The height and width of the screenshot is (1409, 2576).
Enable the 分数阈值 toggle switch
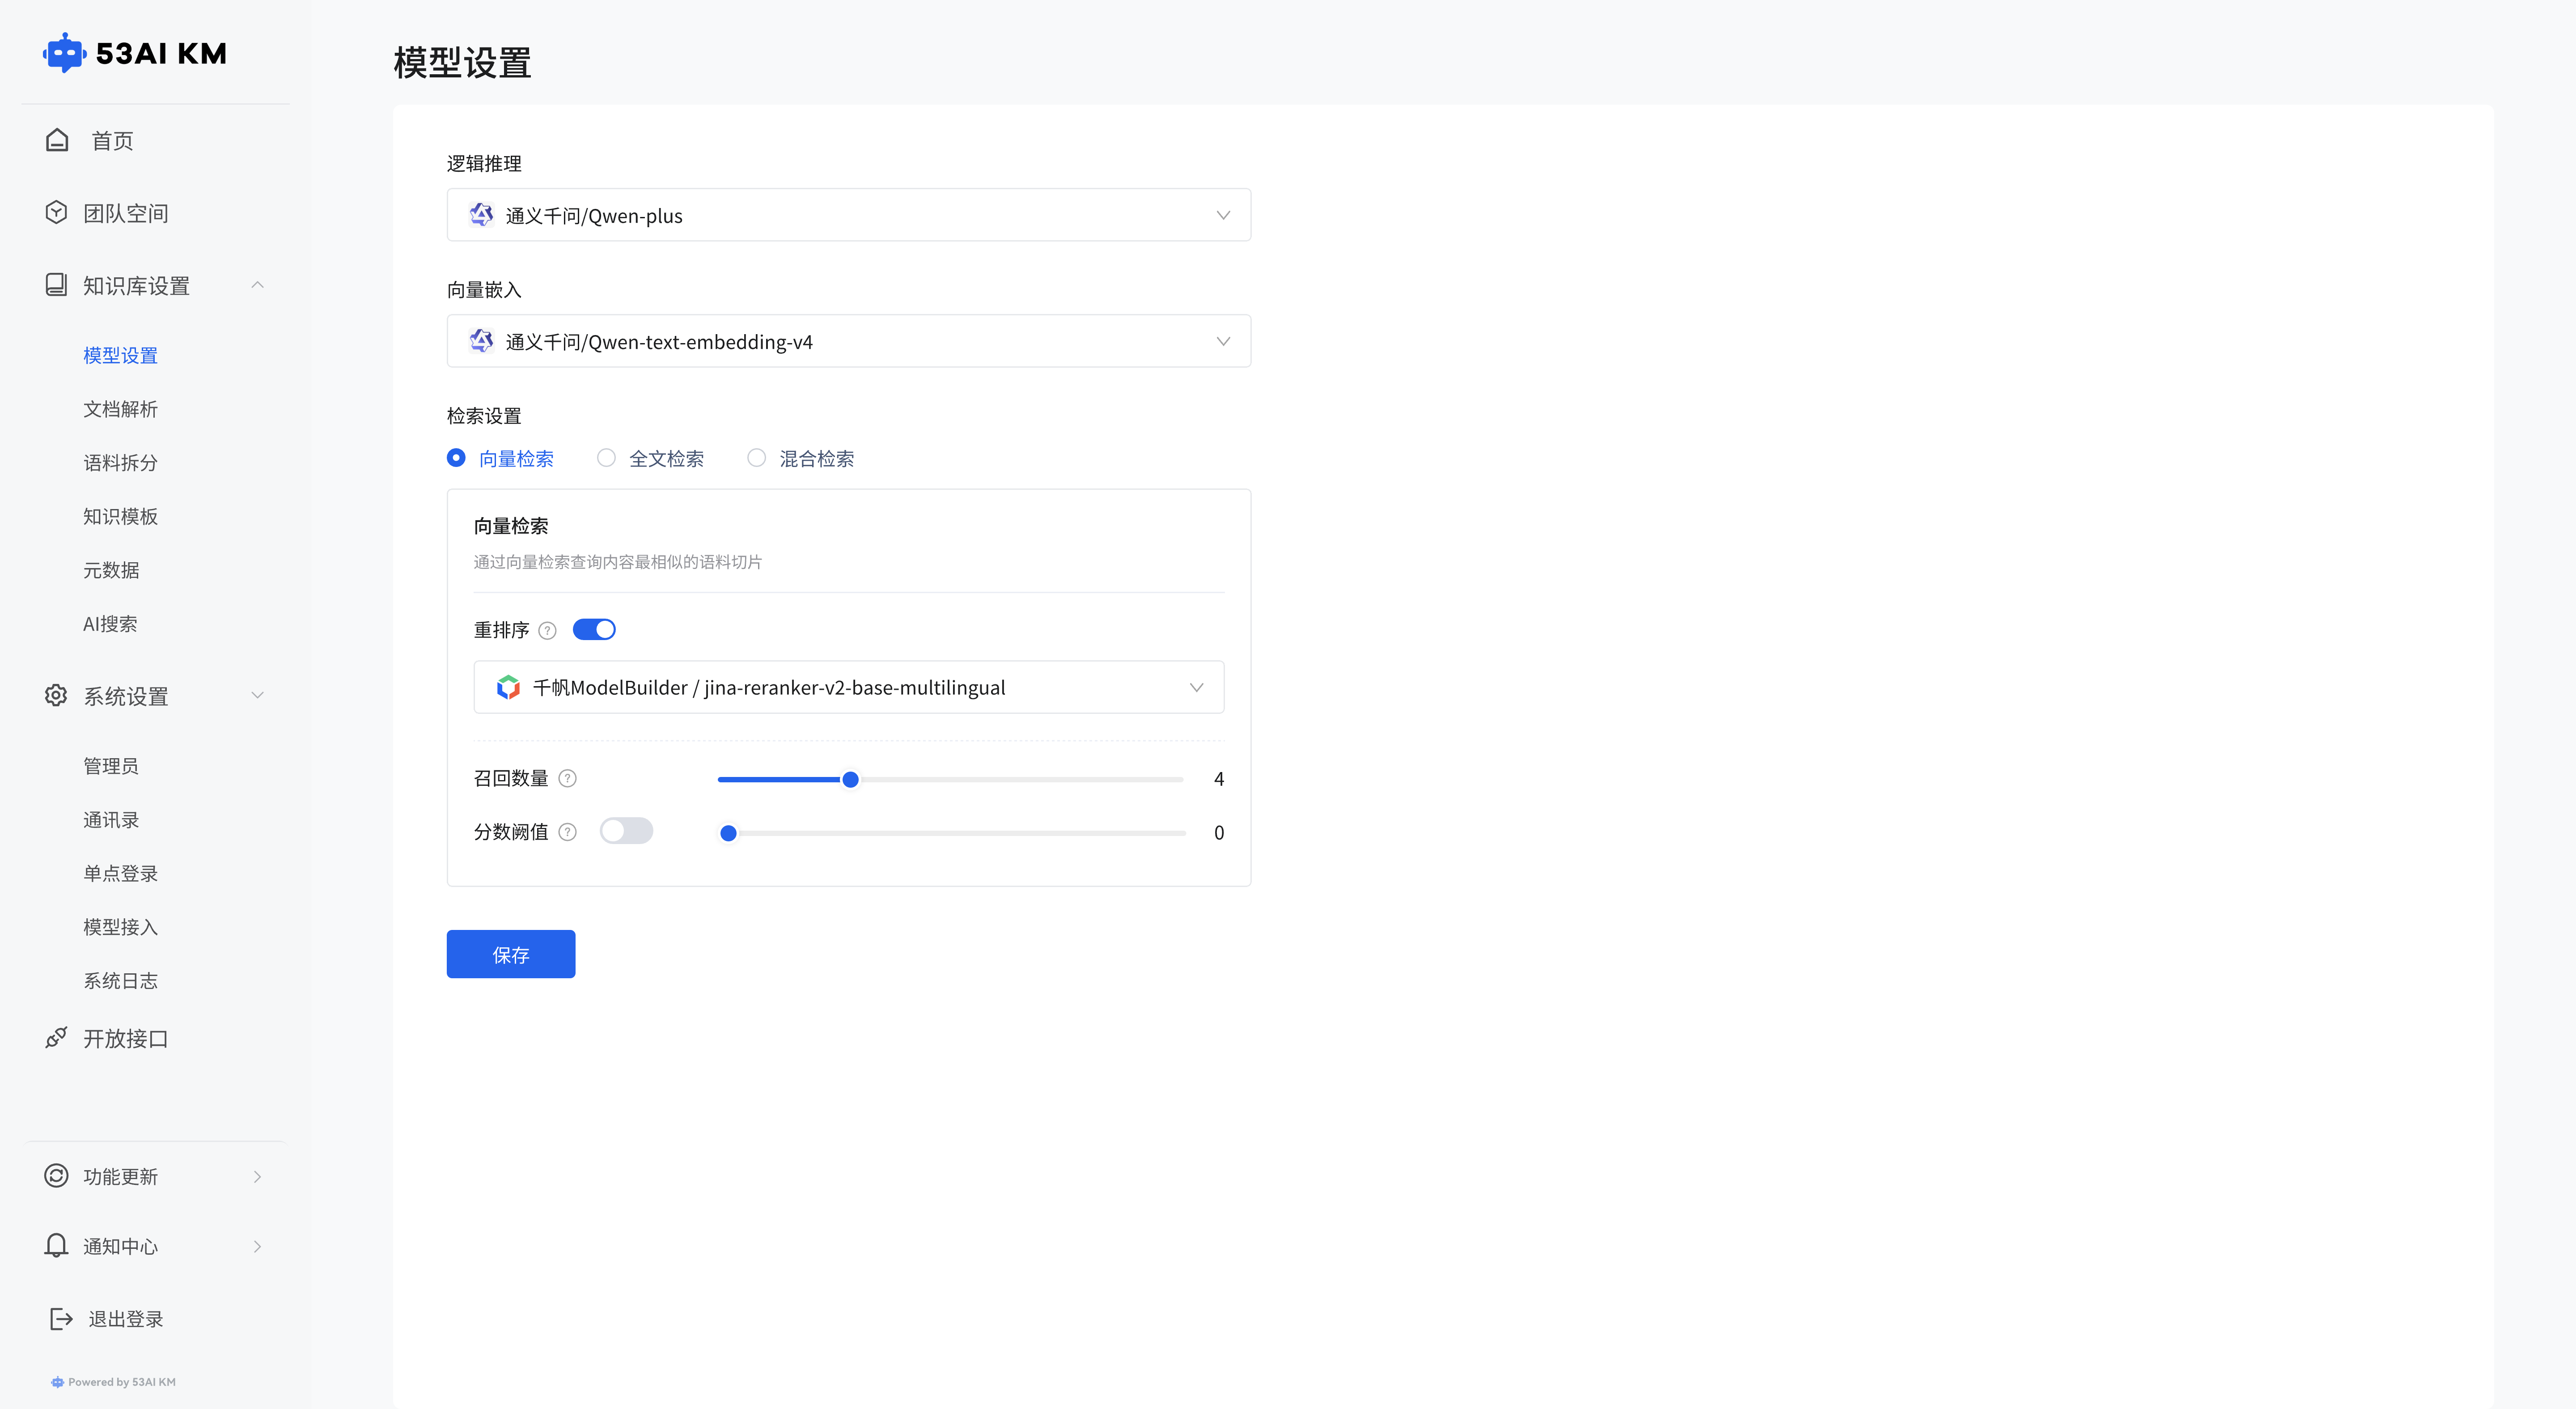tap(626, 831)
